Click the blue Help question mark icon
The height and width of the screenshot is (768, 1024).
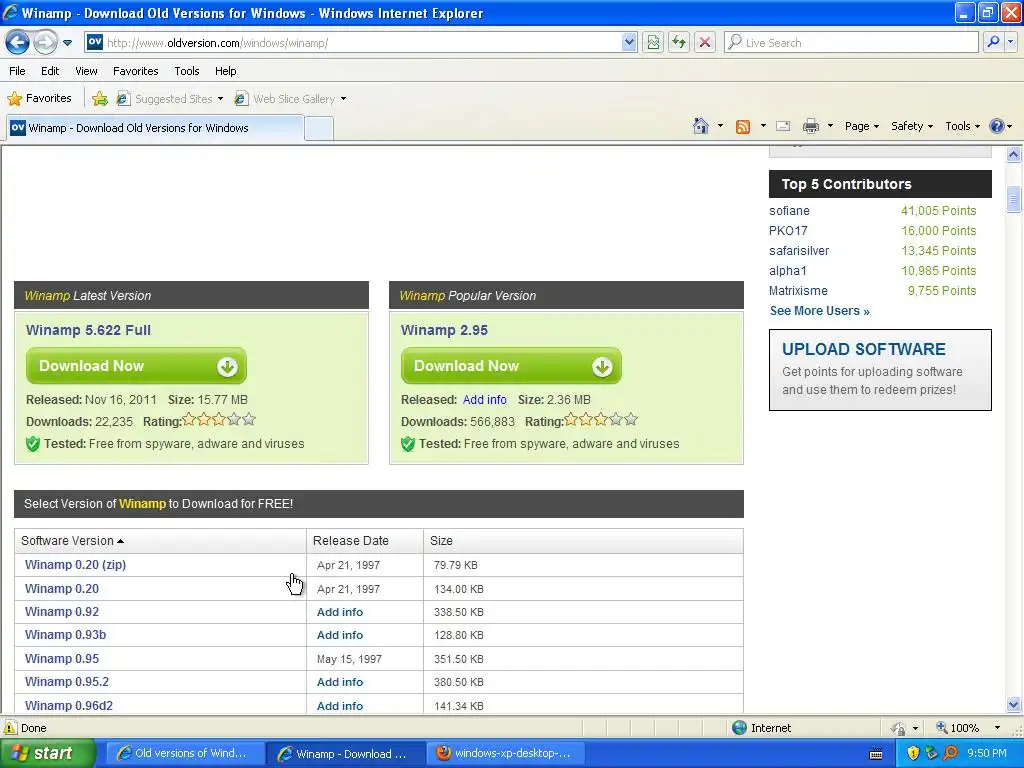tap(997, 126)
